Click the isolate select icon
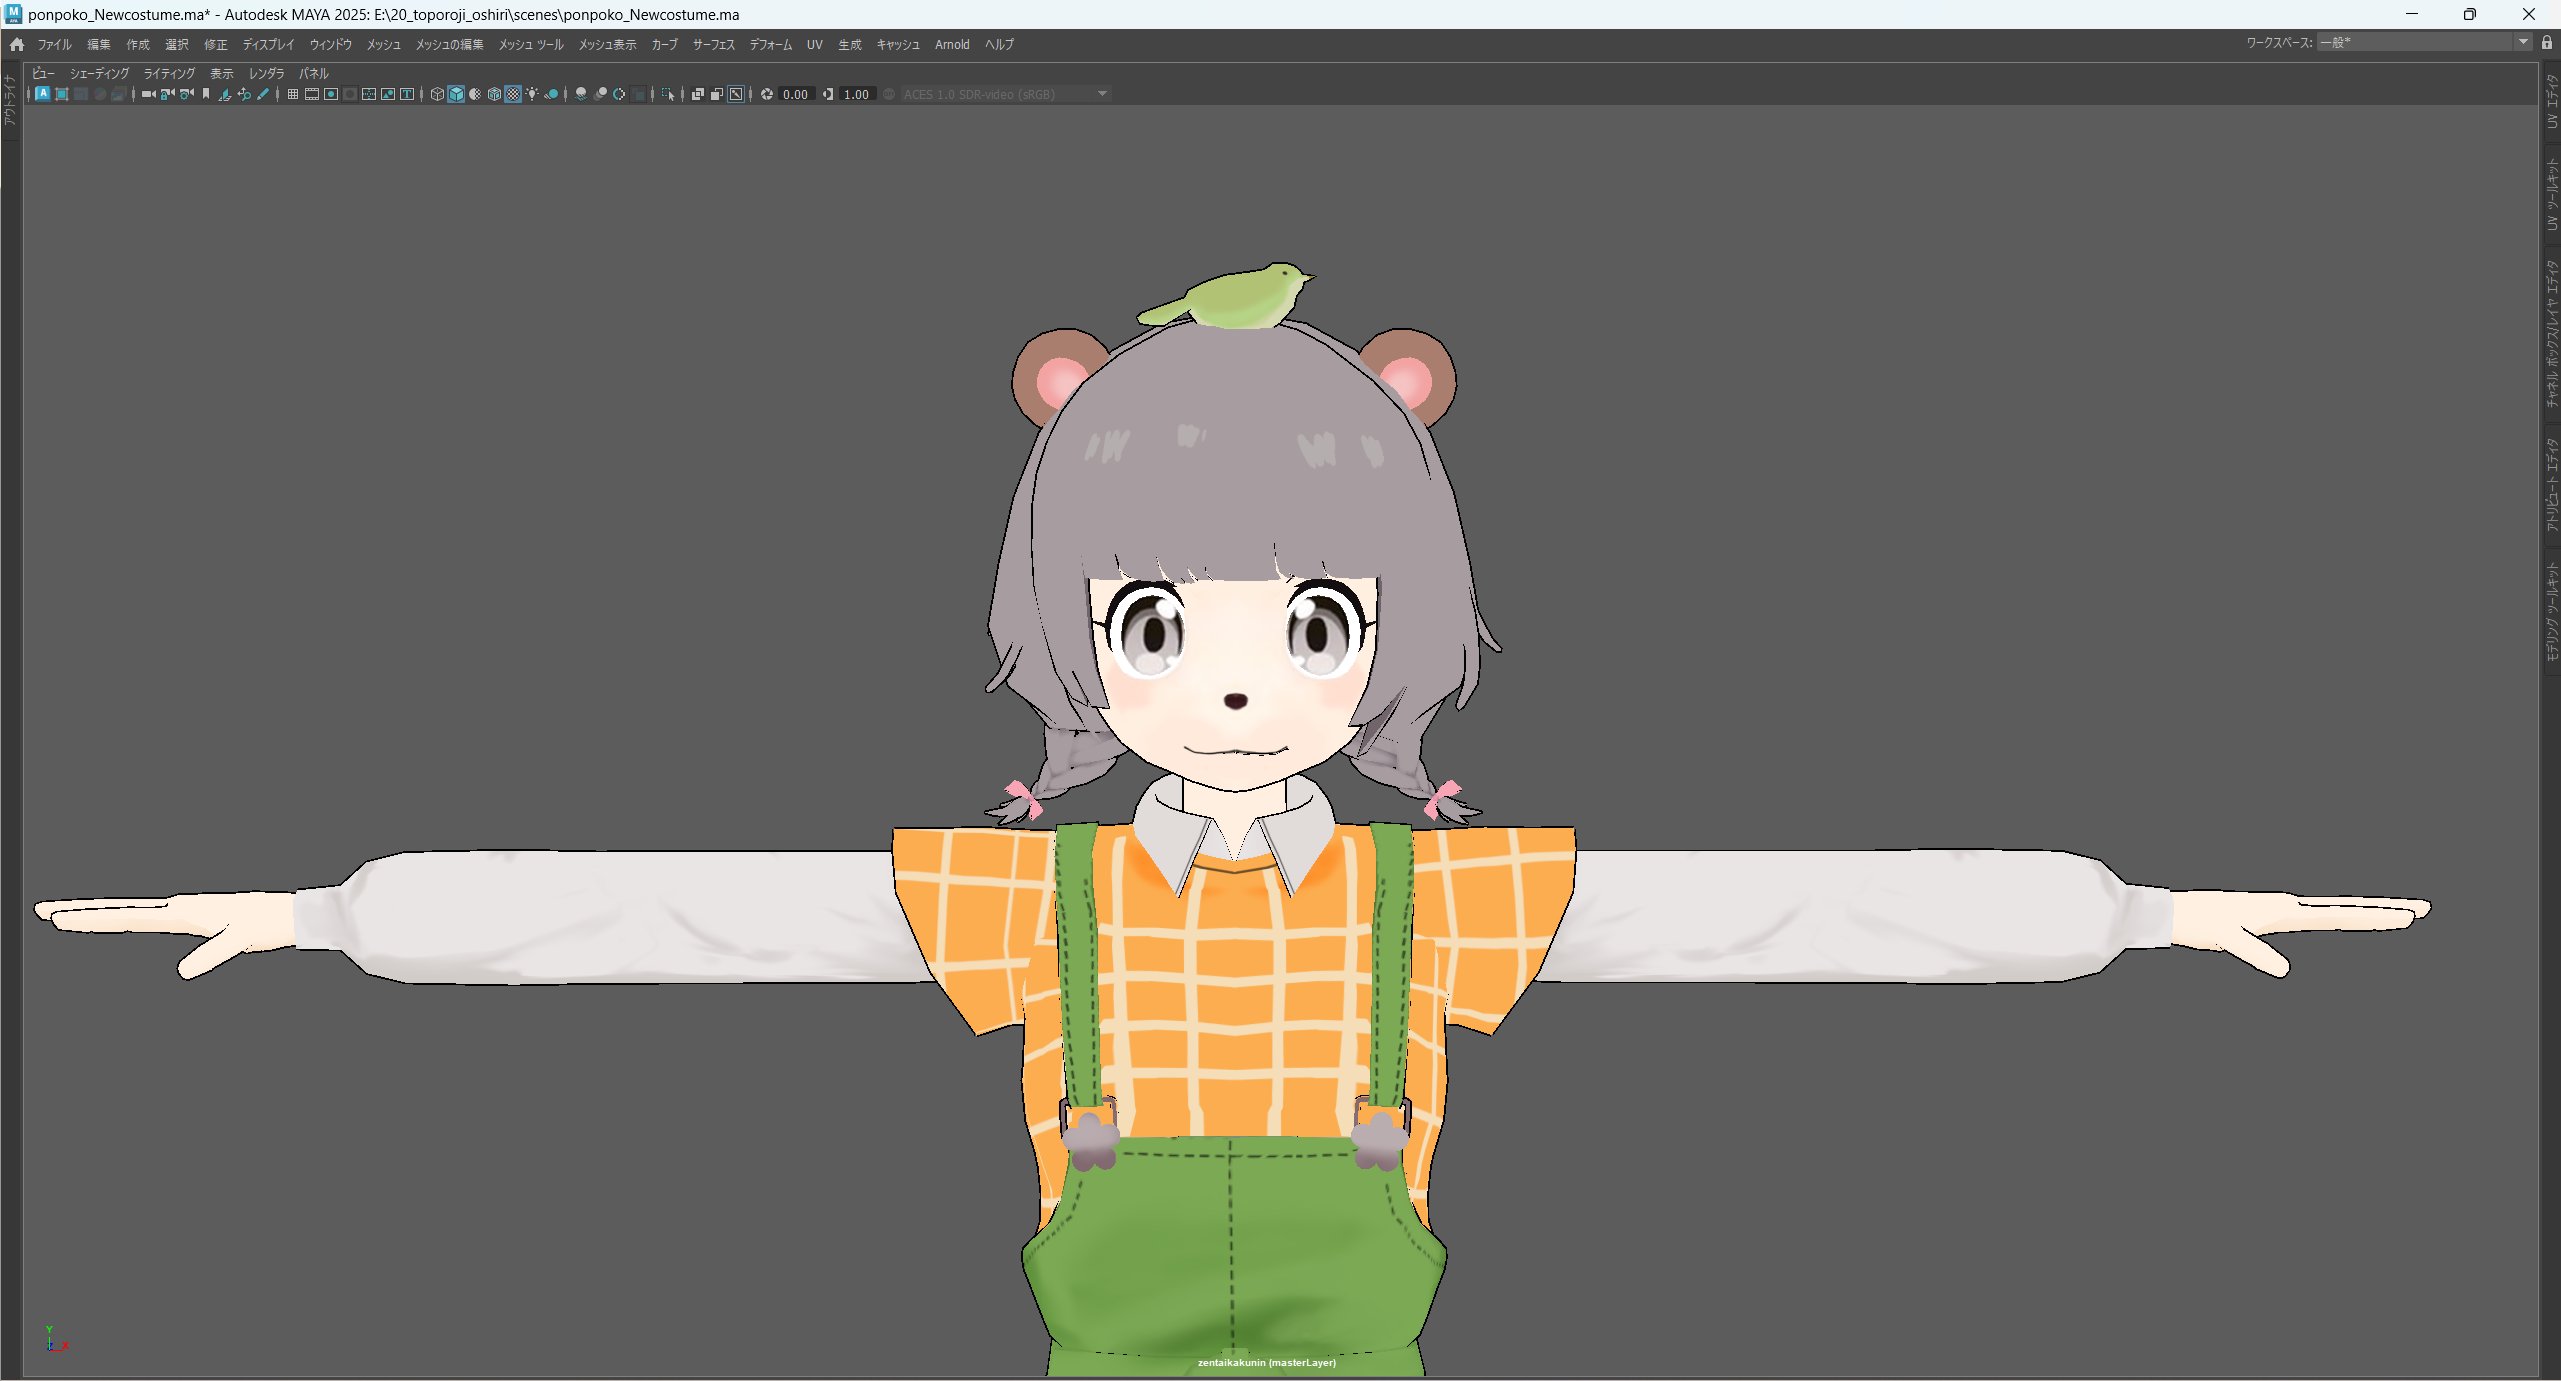2561x1381 pixels. (x=668, y=94)
